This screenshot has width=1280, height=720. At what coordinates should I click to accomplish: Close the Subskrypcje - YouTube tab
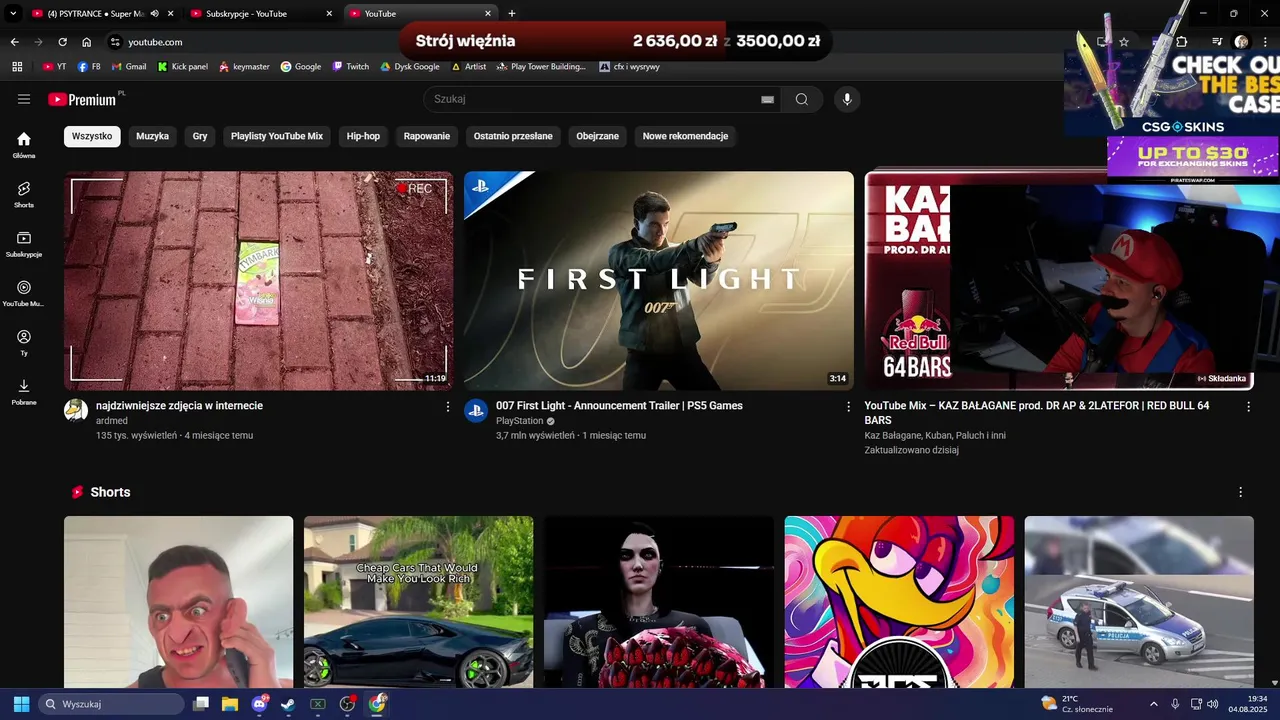click(329, 14)
